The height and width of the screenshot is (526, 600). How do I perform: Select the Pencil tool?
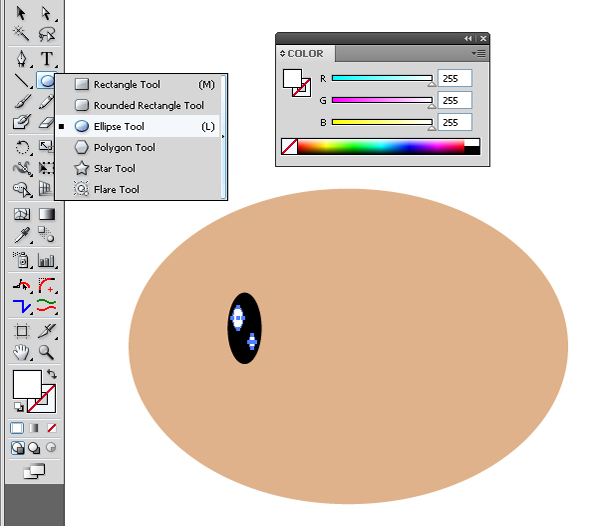(46, 102)
